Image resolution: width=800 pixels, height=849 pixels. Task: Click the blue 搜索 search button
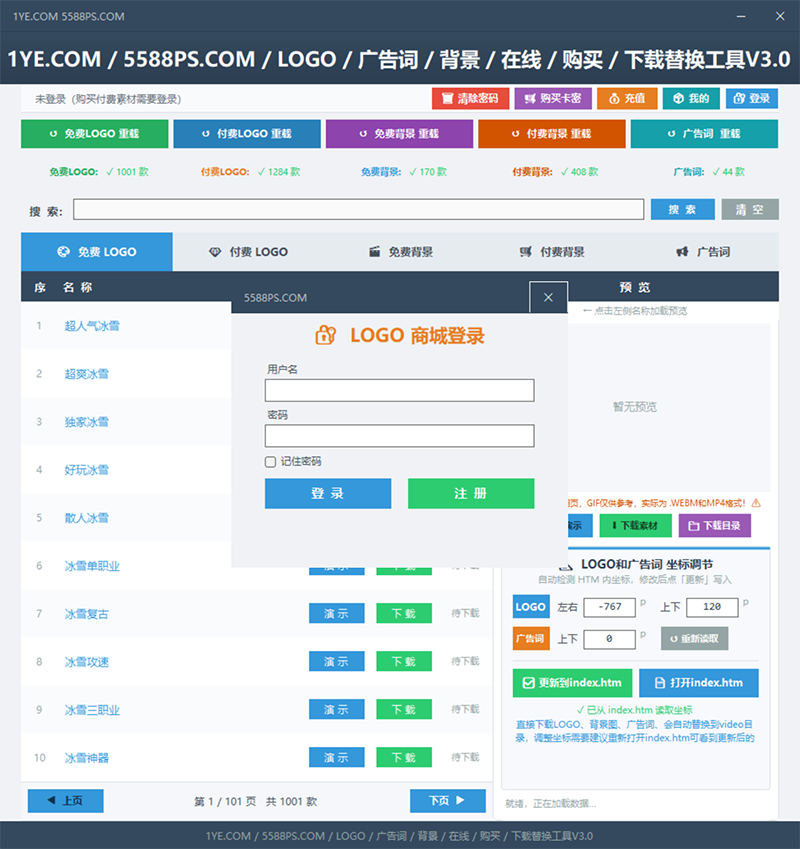click(x=683, y=209)
